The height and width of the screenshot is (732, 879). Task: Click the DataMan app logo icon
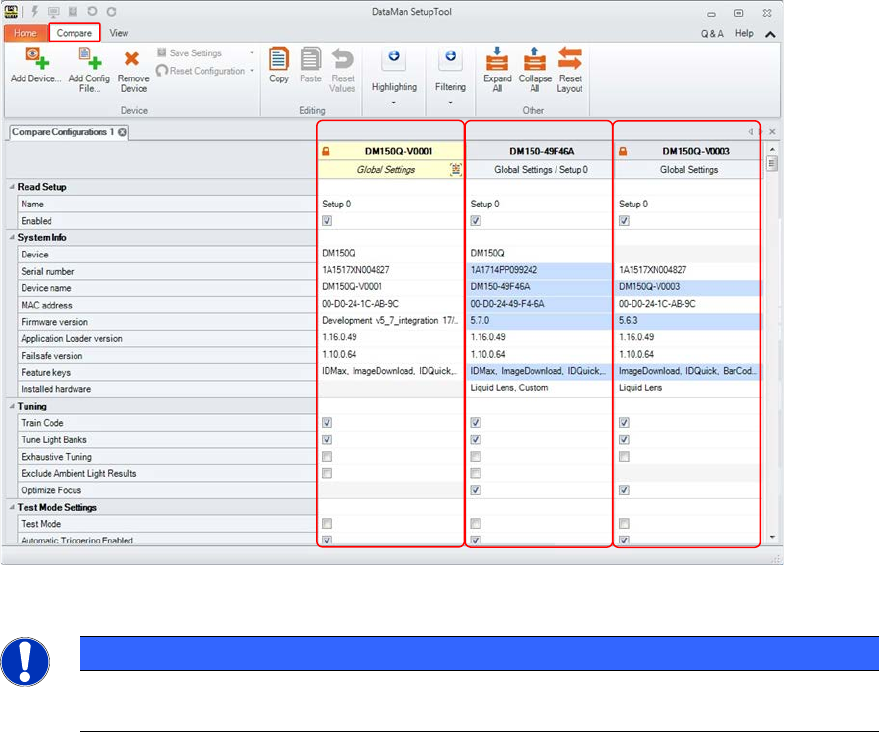[11, 11]
